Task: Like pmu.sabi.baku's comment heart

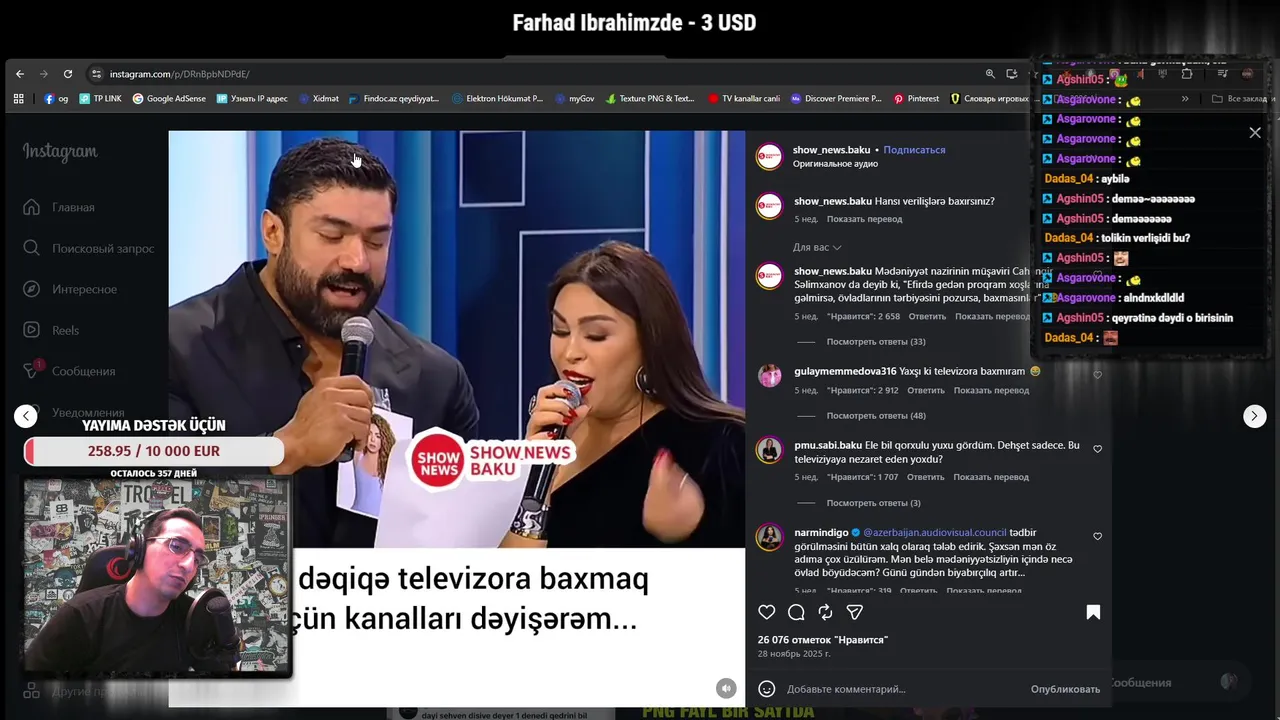Action: [1097, 449]
